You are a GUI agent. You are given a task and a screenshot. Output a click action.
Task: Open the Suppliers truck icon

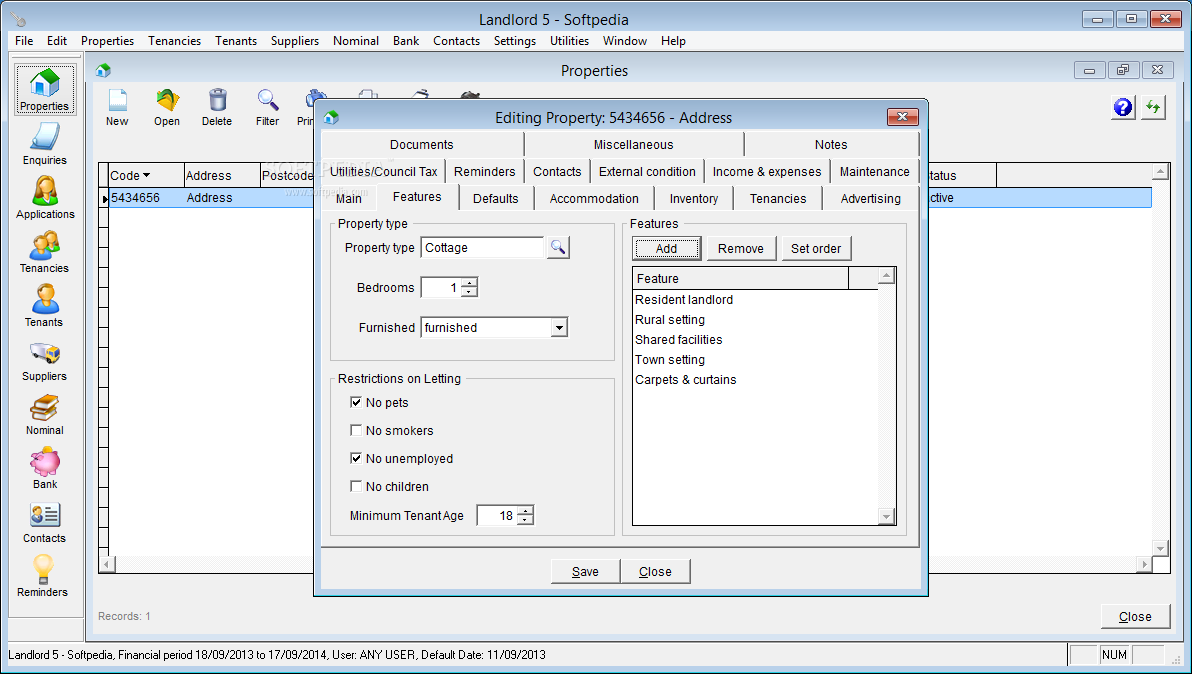pyautogui.click(x=45, y=353)
